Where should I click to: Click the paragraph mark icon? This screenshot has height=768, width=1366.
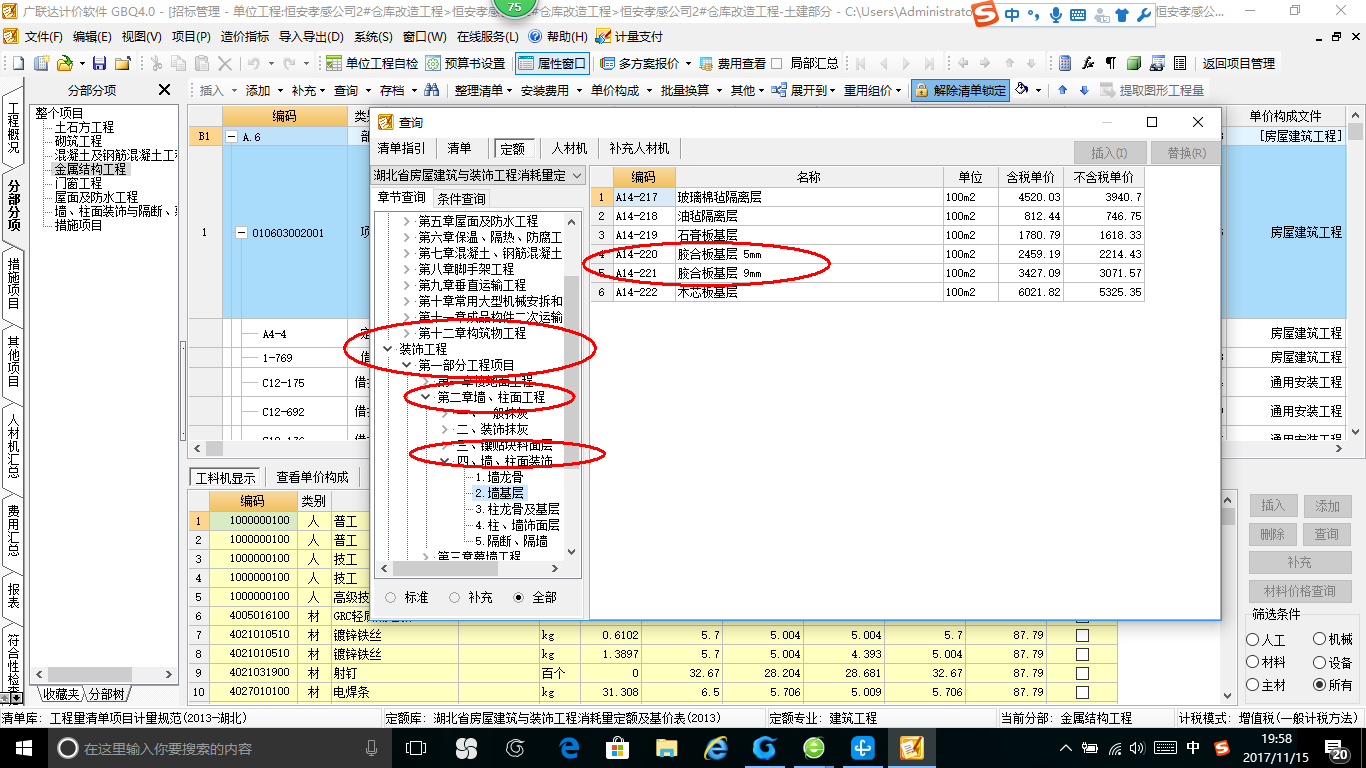click(x=1110, y=63)
